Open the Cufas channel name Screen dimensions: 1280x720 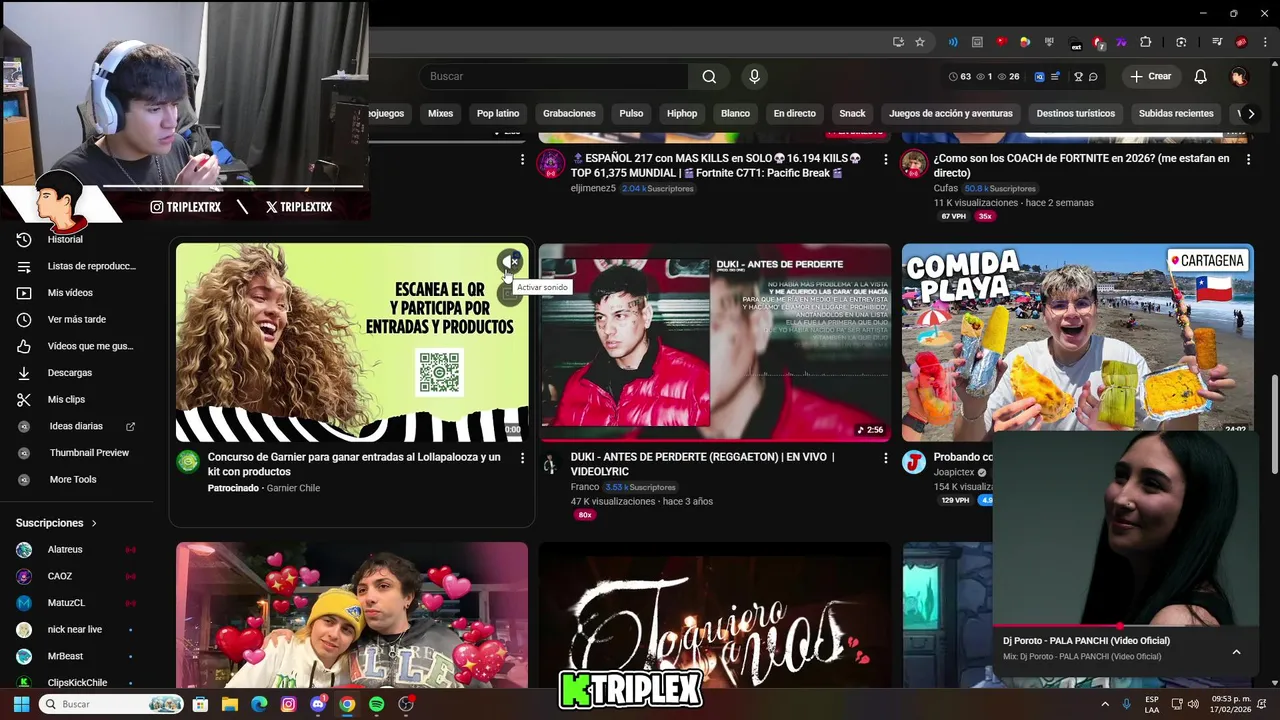point(946,188)
